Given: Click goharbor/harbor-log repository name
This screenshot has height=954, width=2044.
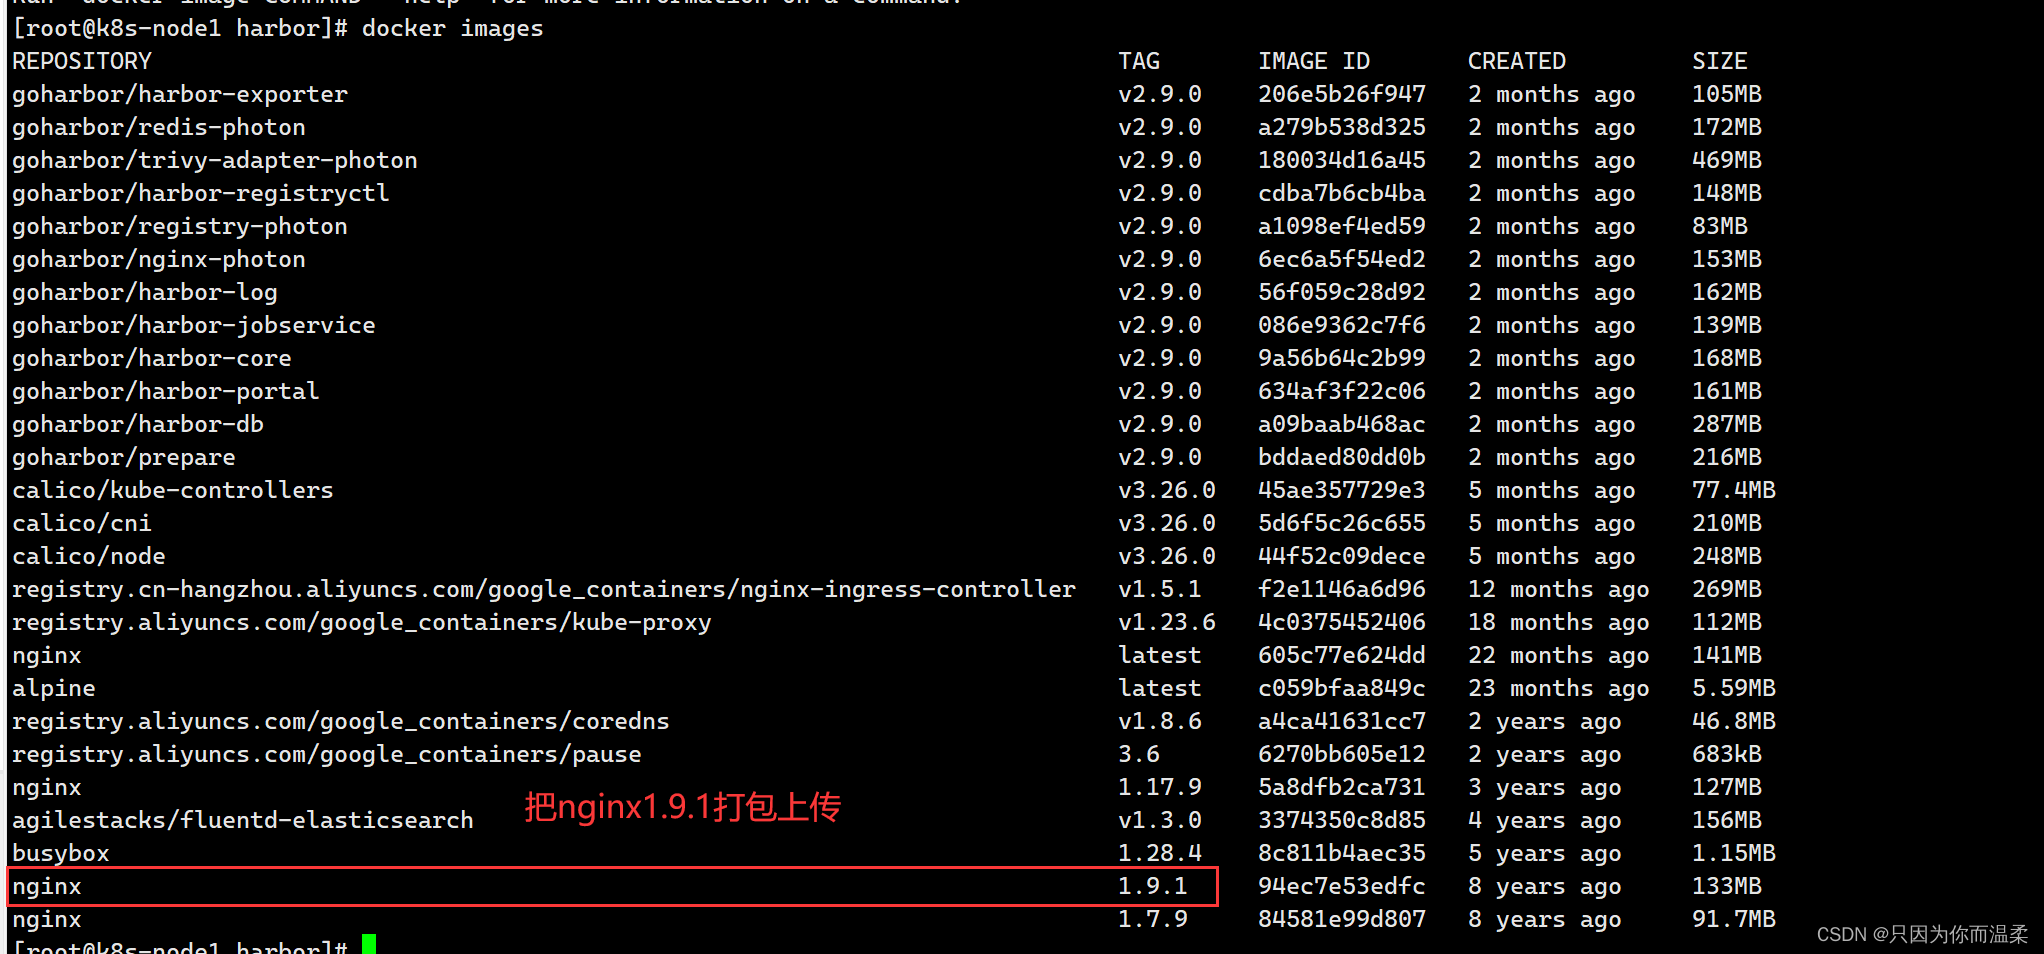Looking at the screenshot, I should 145,293.
